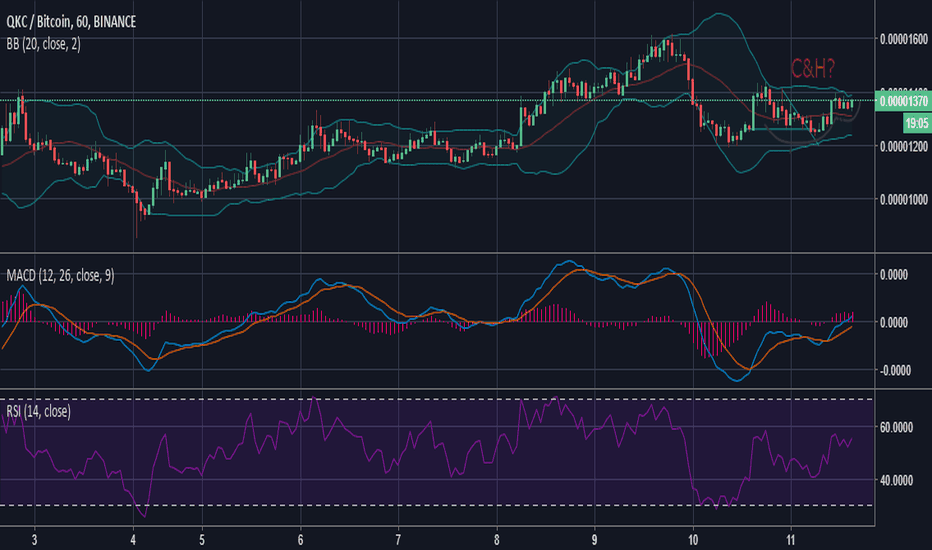Select the BB (20, close, 2) indicator label
This screenshot has width=932, height=550.
pyautogui.click(x=43, y=43)
